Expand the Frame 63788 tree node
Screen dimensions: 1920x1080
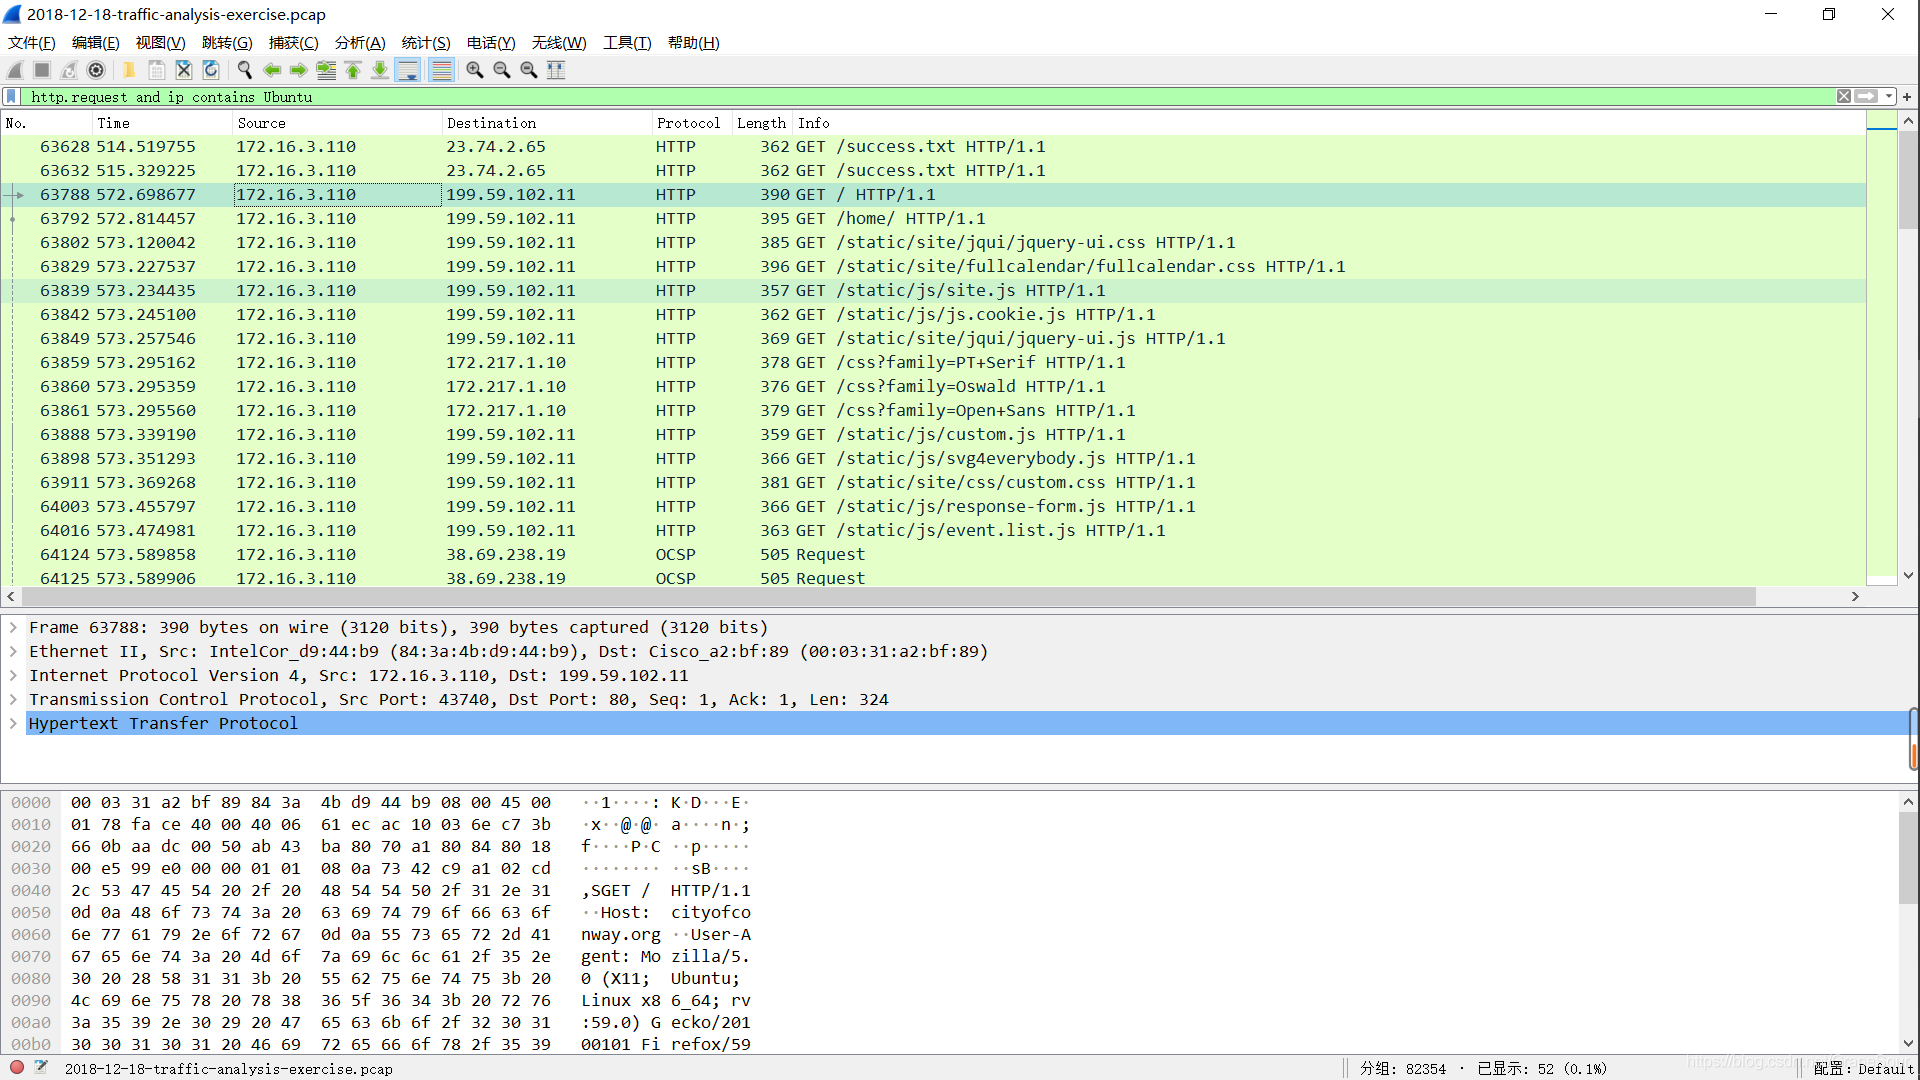(13, 628)
